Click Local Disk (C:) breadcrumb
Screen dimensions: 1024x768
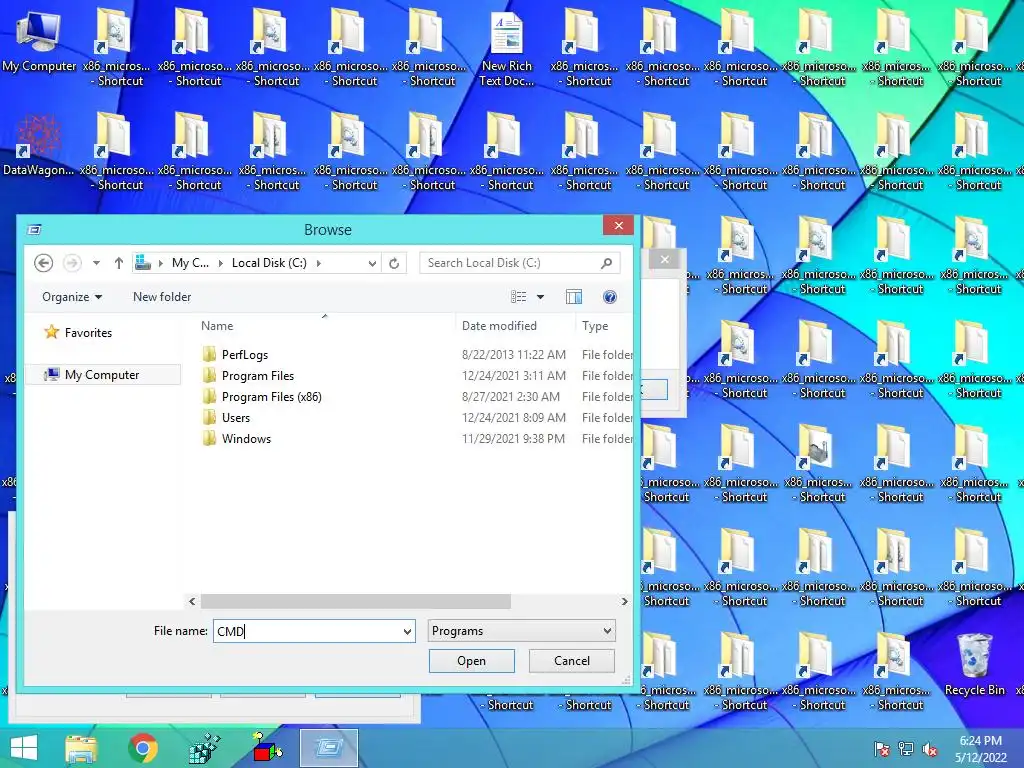[269, 263]
